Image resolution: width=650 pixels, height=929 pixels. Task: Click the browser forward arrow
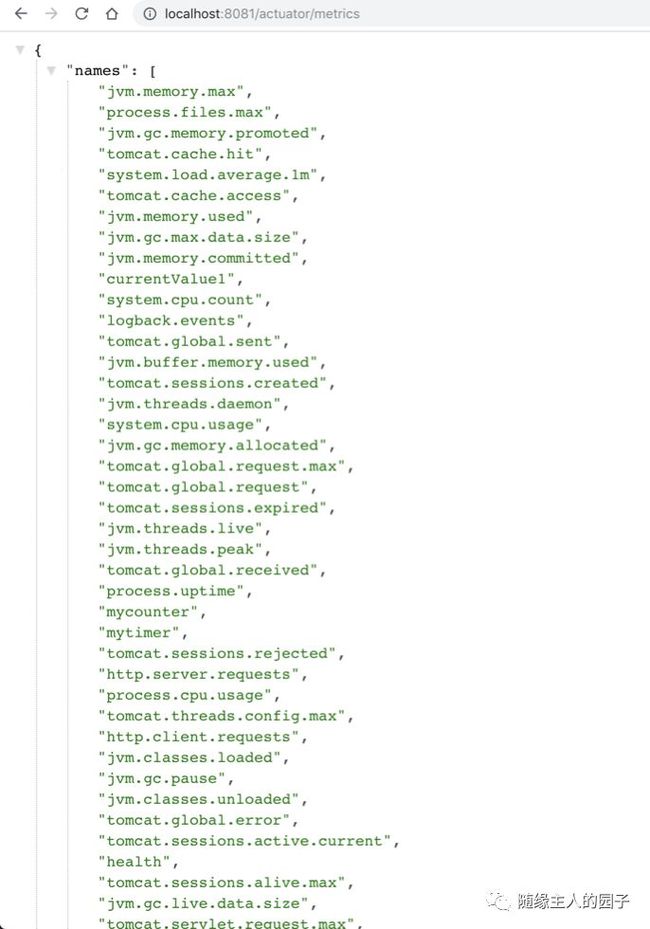[52, 14]
